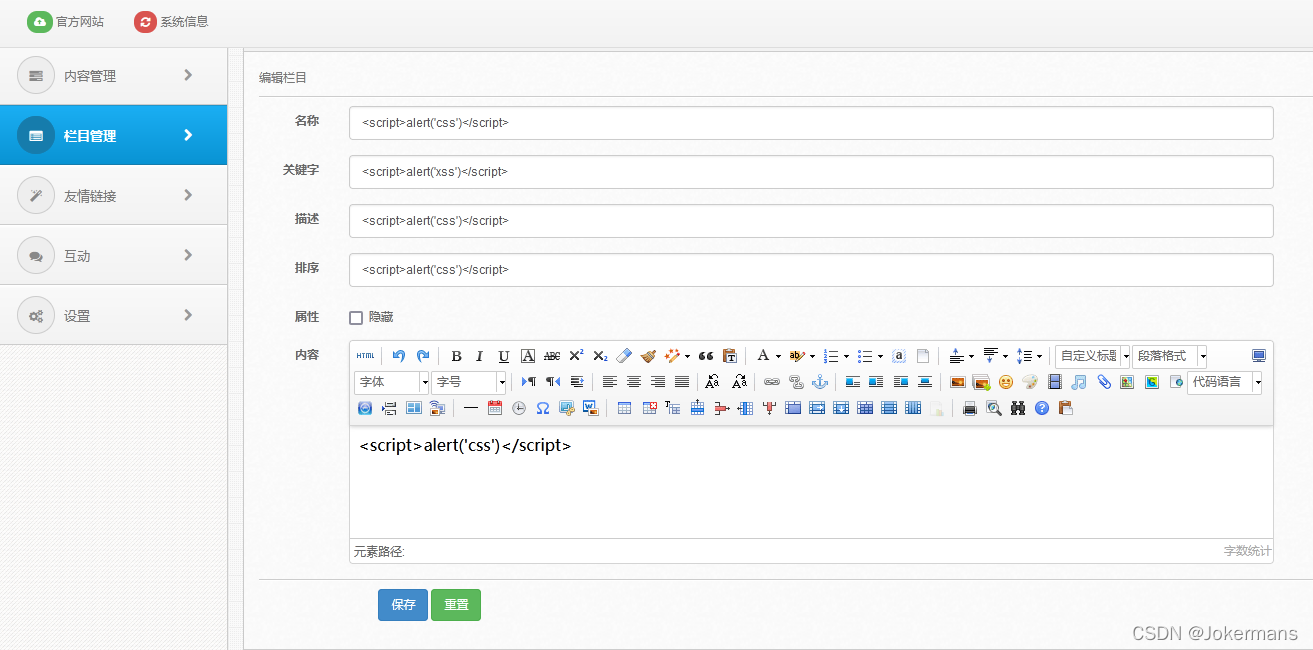Image resolution: width=1313 pixels, height=650 pixels.
Task: Apply highlight color with marker icon
Action: (x=797, y=356)
